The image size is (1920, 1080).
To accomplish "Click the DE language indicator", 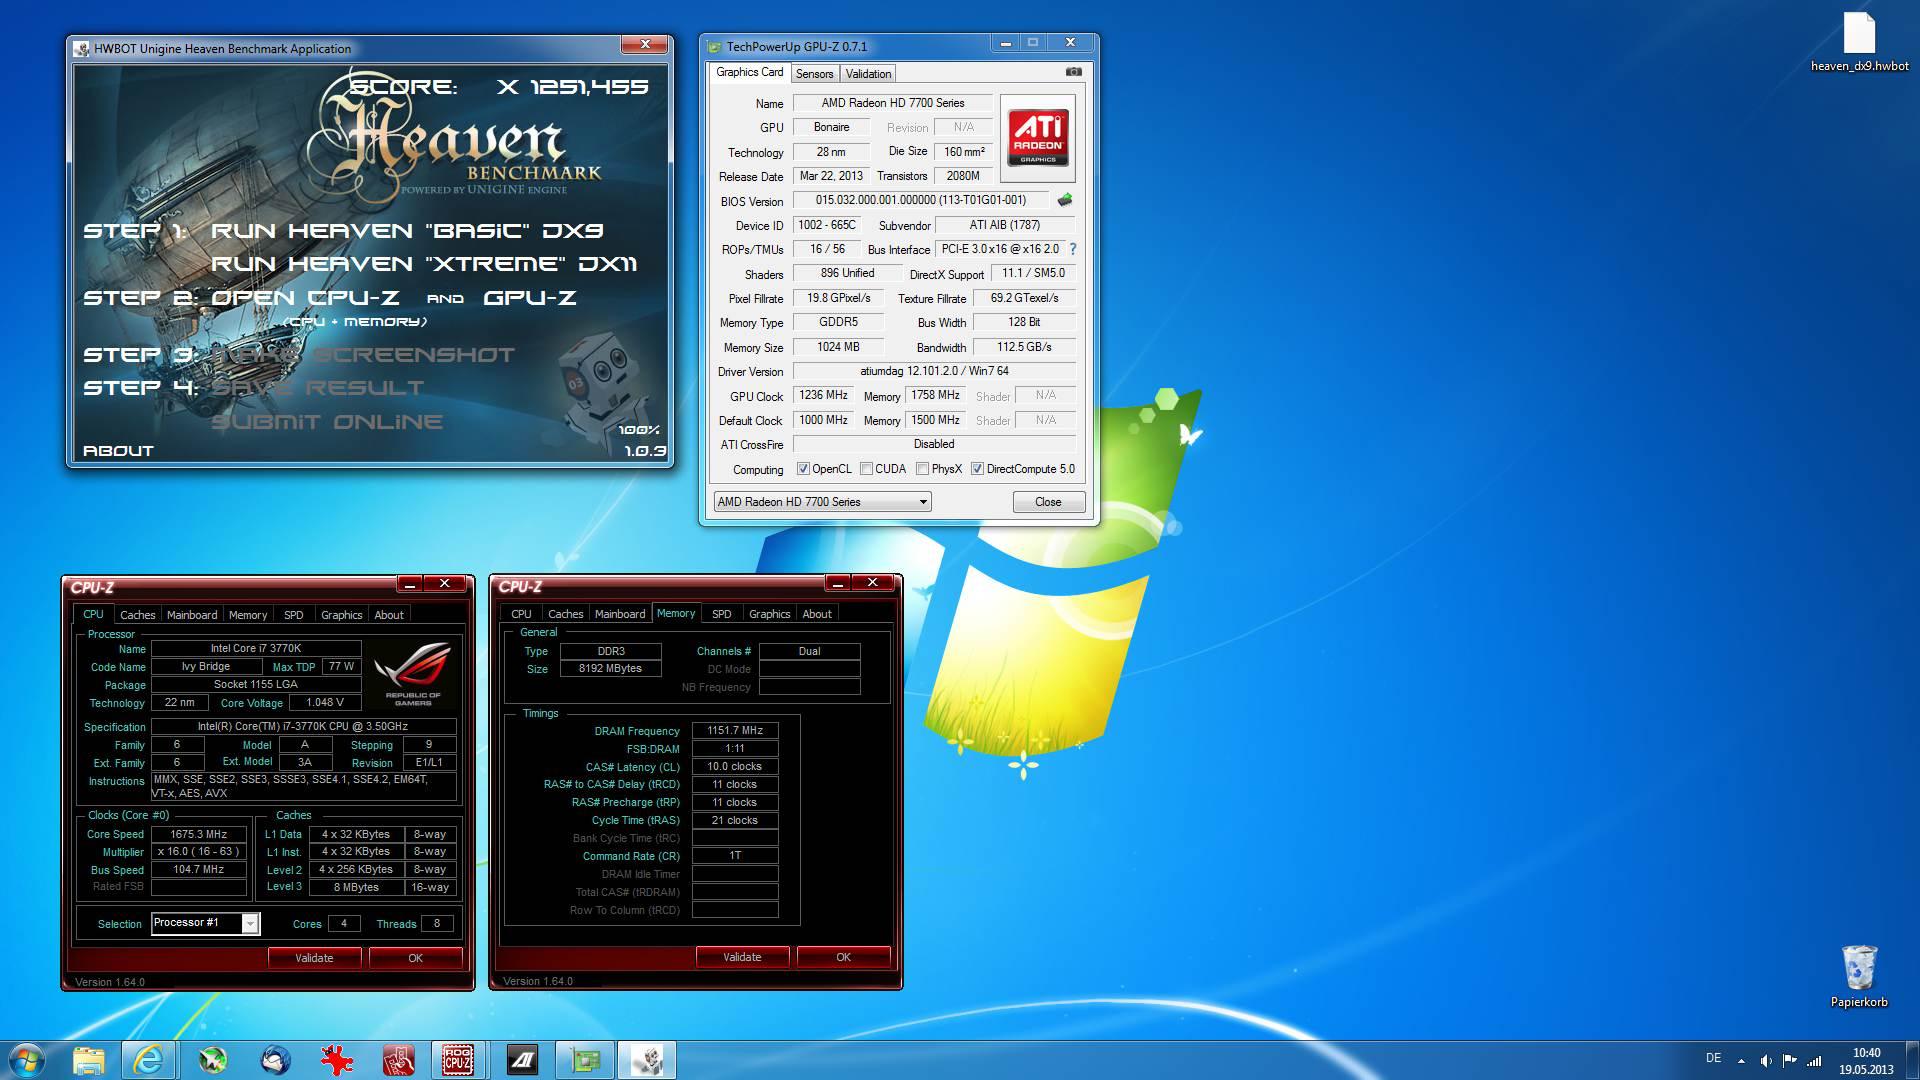I will click(1713, 1058).
